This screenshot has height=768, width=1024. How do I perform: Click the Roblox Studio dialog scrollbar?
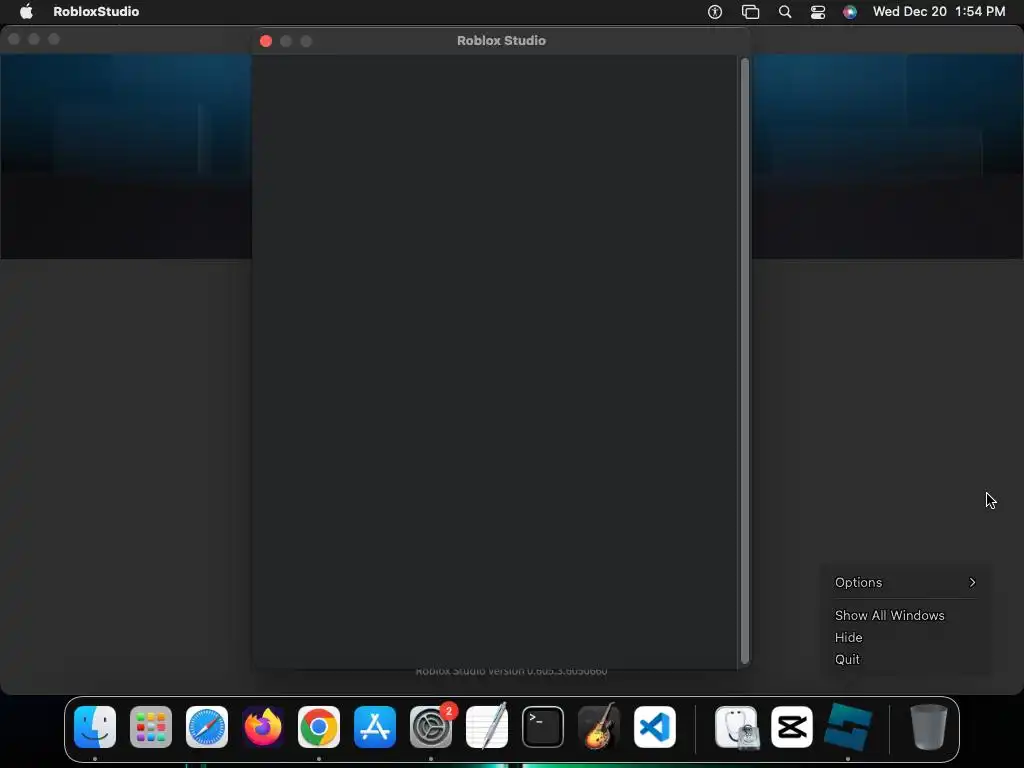(744, 360)
